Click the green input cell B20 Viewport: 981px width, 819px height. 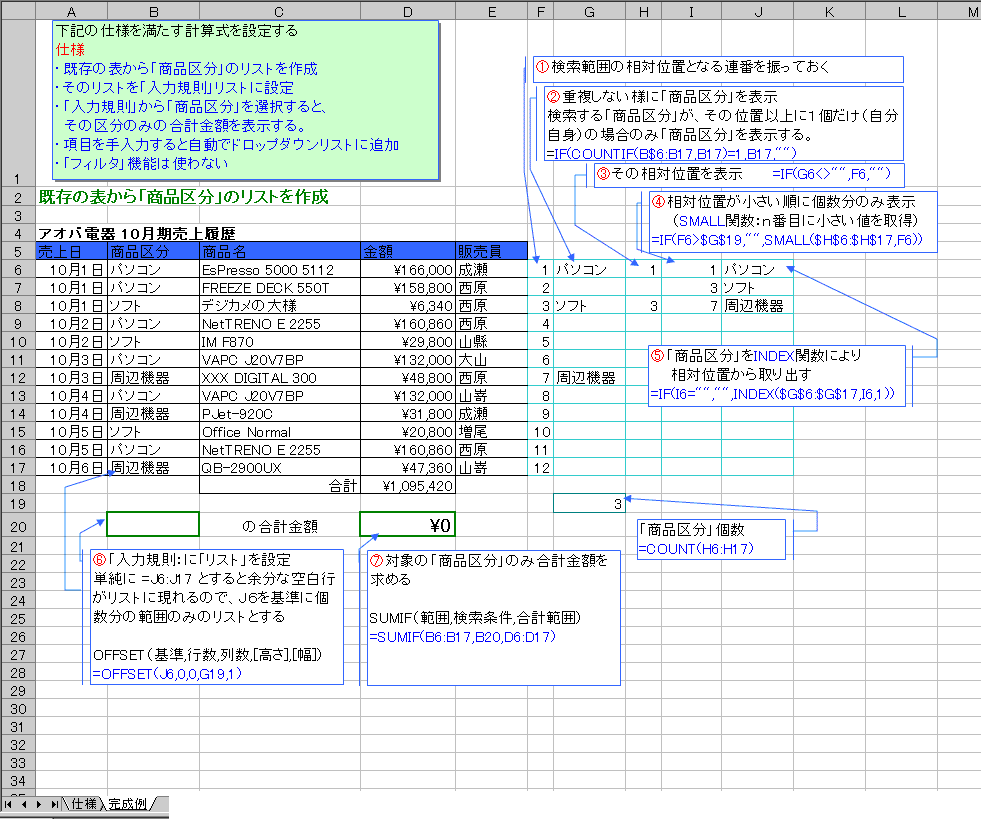tap(153, 524)
